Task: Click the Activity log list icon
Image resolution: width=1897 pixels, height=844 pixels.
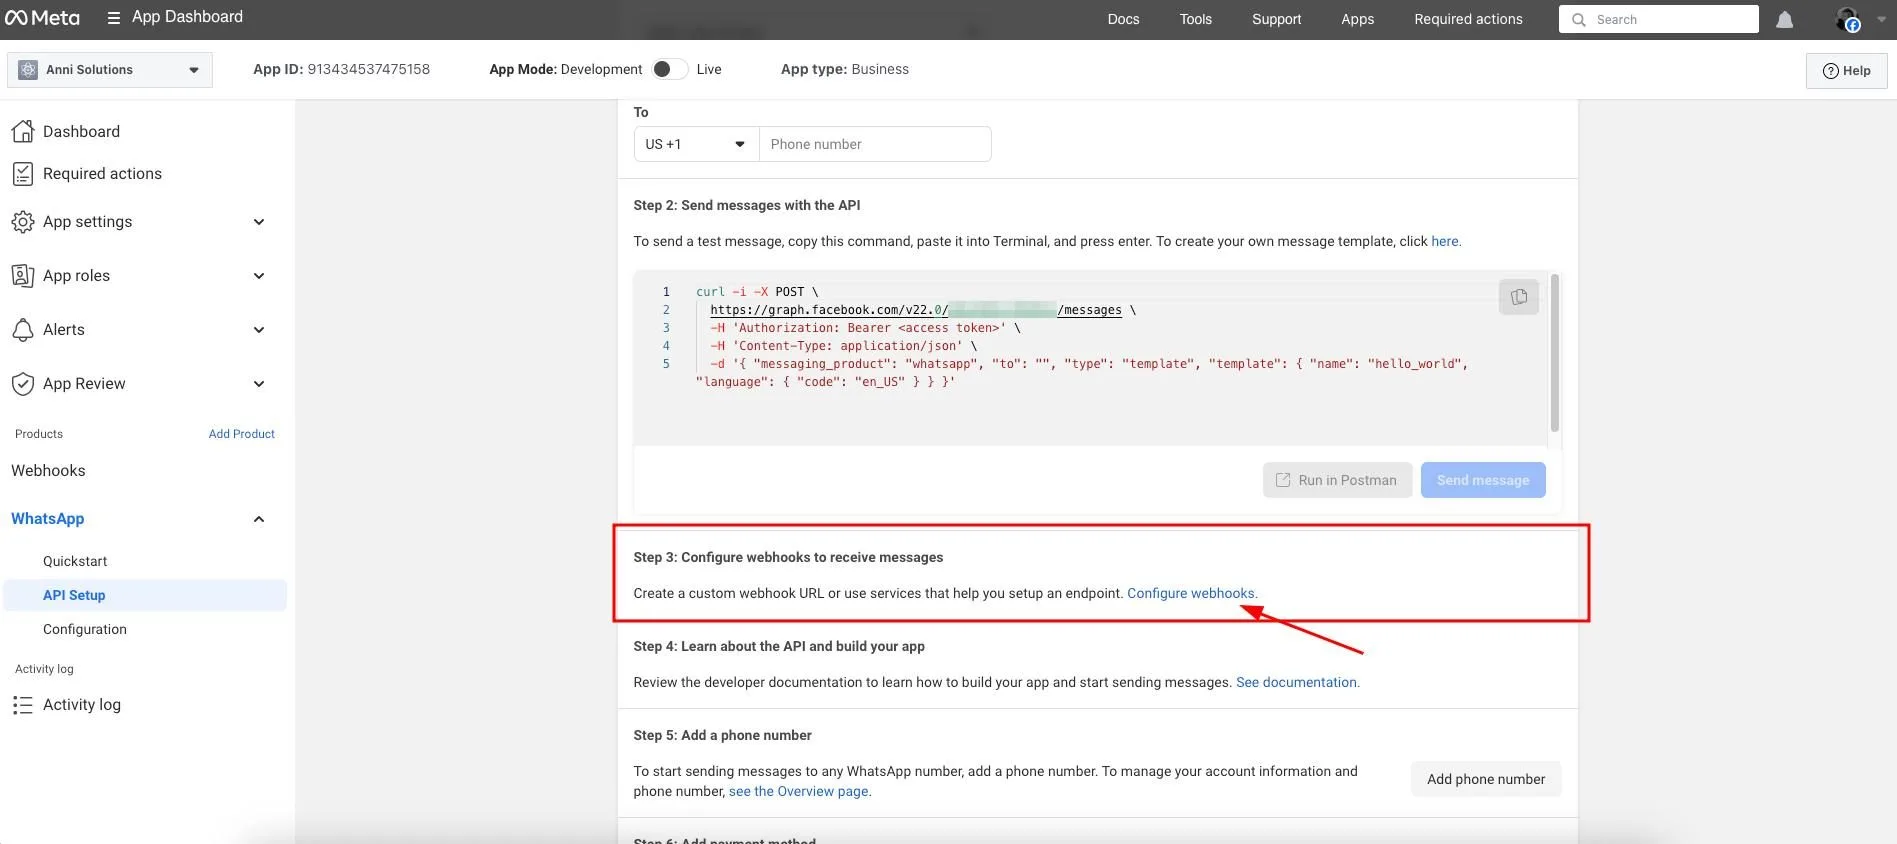Action: point(23,705)
